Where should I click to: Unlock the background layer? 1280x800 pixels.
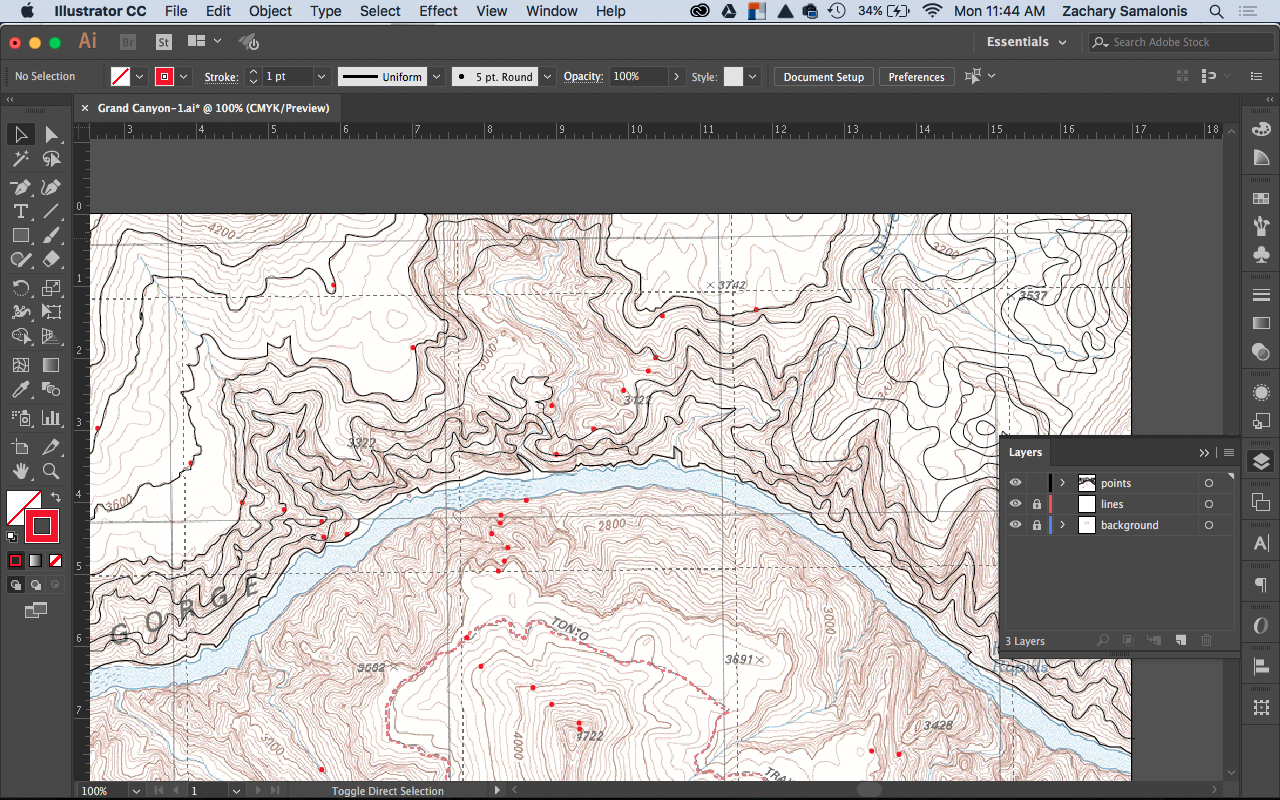1037,525
